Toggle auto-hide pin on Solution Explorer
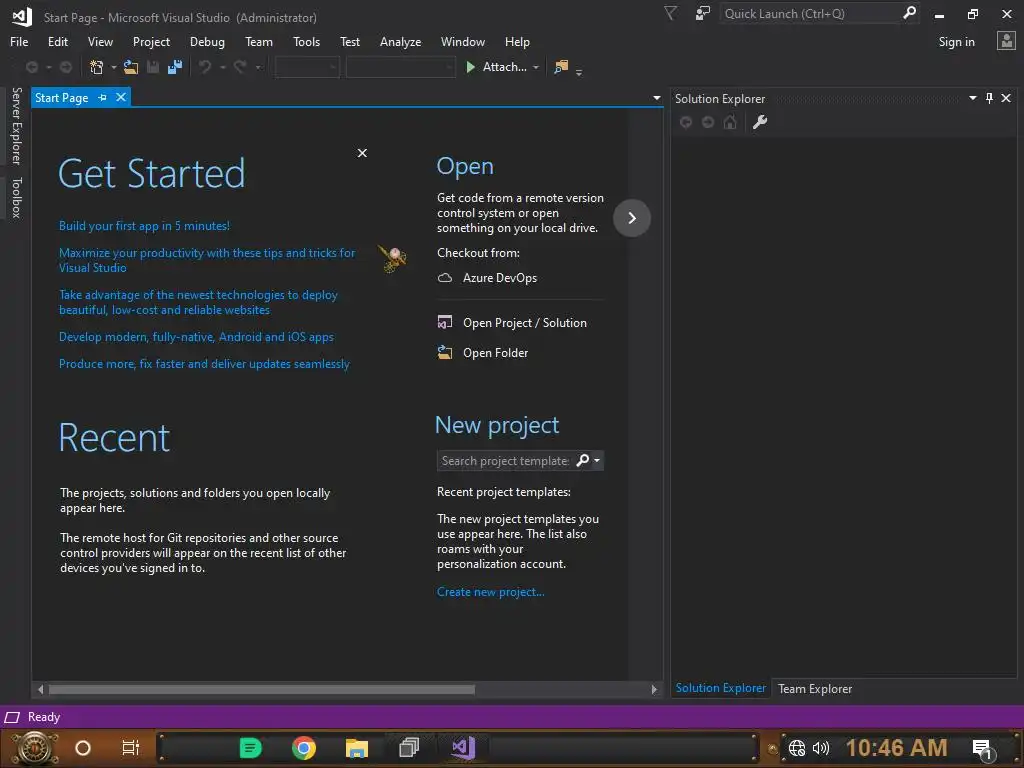Screen dimensions: 1024x768 989,98
